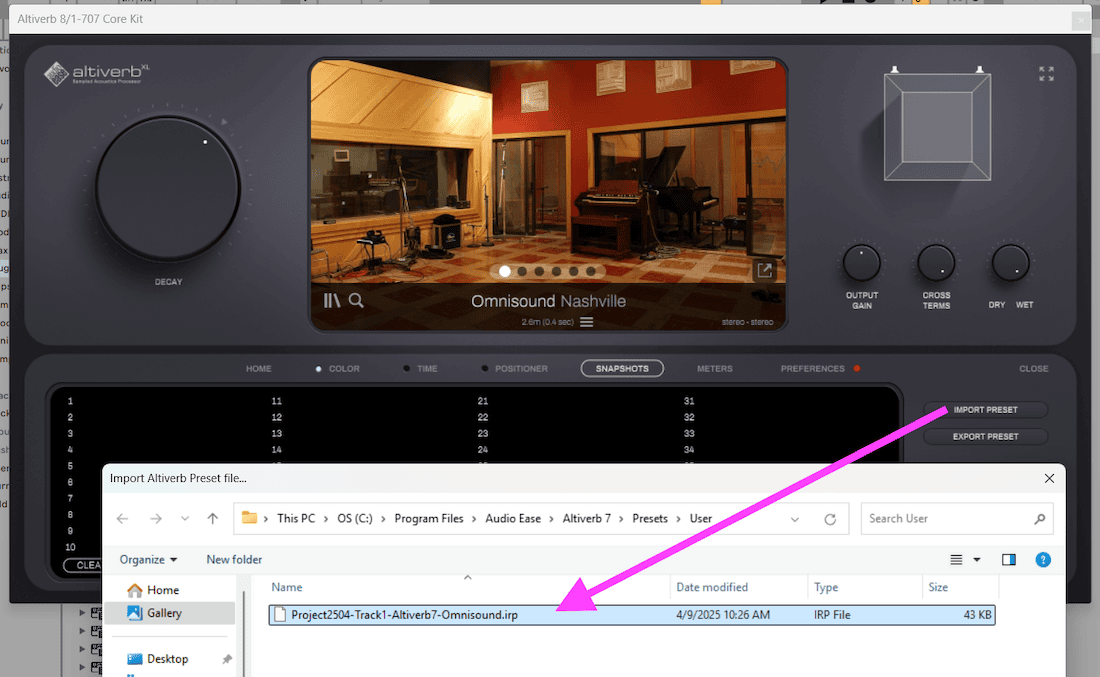This screenshot has width=1100, height=677.
Task: Click the CLEAR snapshots button
Action: [83, 565]
